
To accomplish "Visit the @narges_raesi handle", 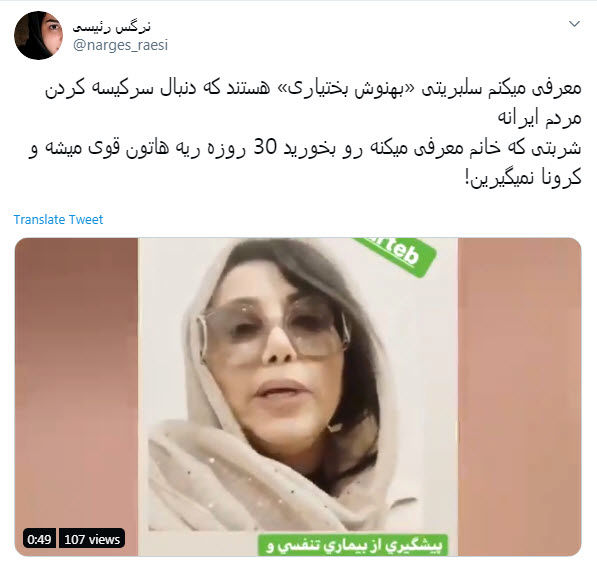I will coord(120,45).
